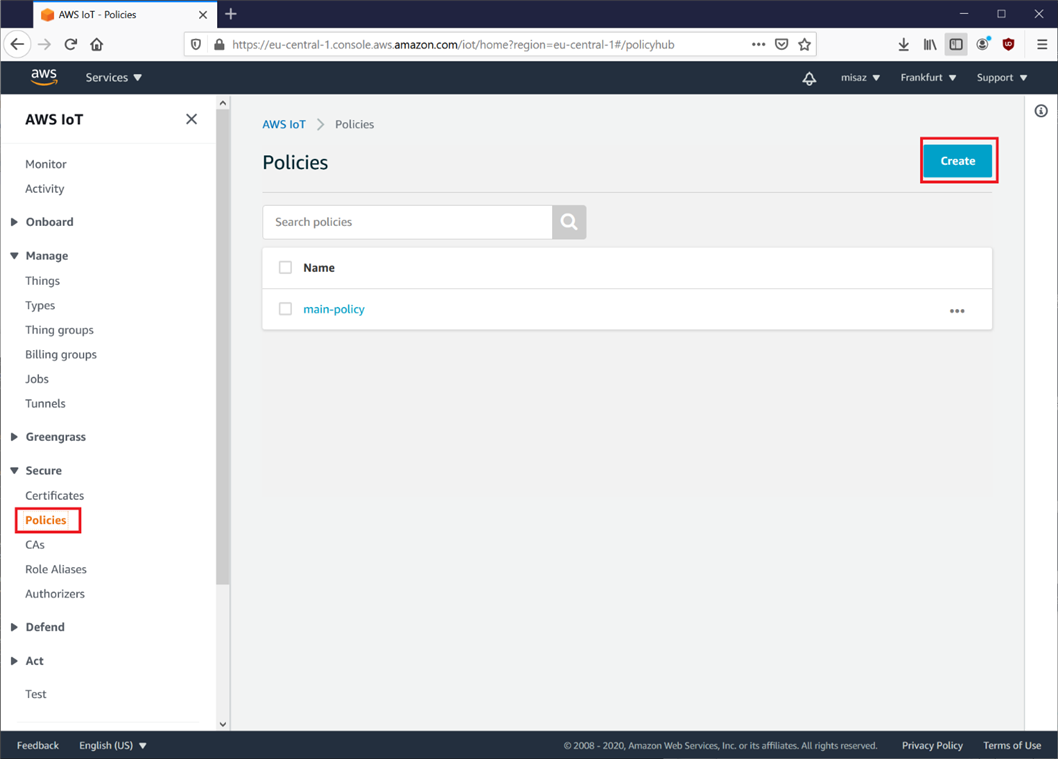Image resolution: width=1058 pixels, height=759 pixels.
Task: Bookmark this page with the star icon
Action: click(x=804, y=45)
